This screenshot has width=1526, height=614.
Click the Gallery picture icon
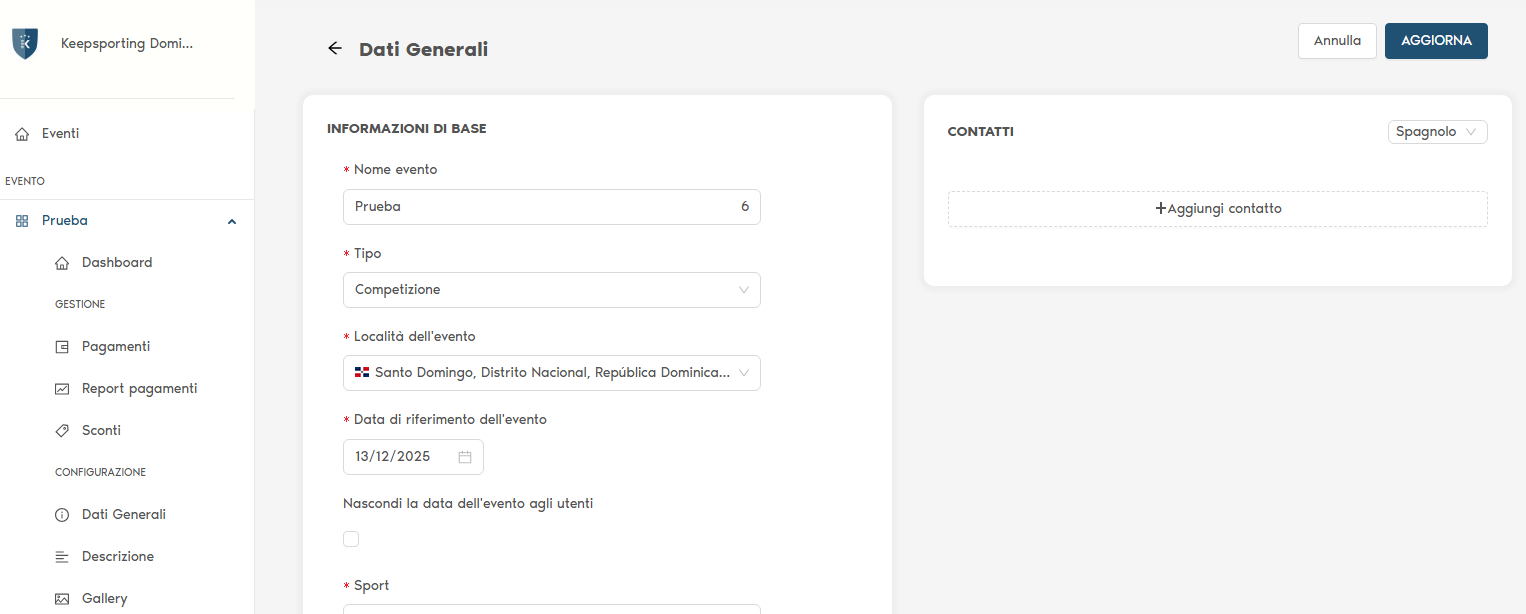[62, 599]
